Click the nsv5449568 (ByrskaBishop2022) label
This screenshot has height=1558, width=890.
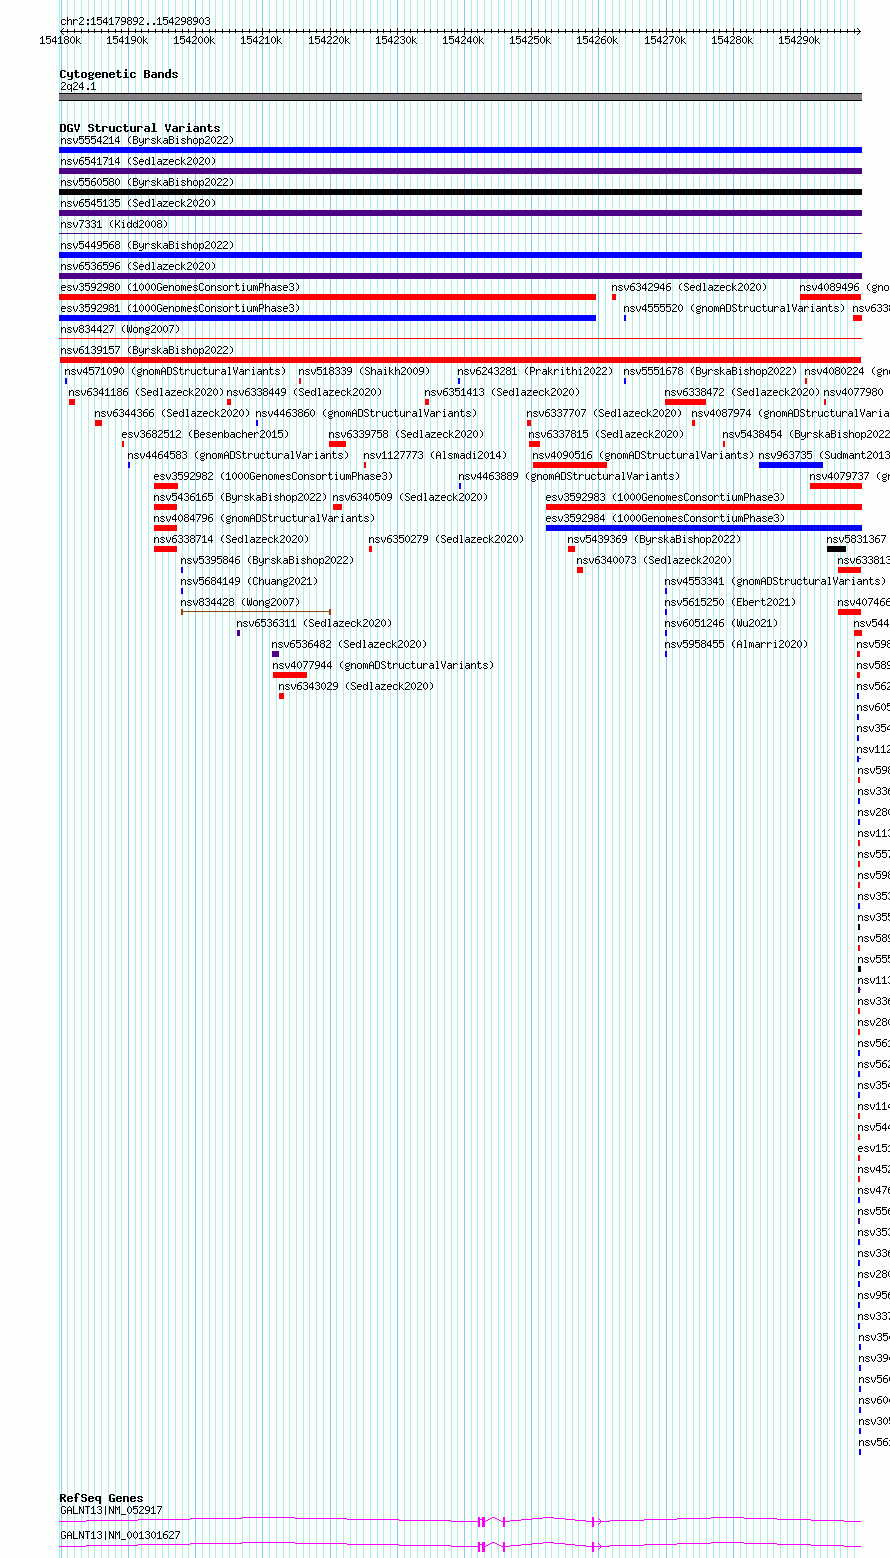tap(146, 246)
